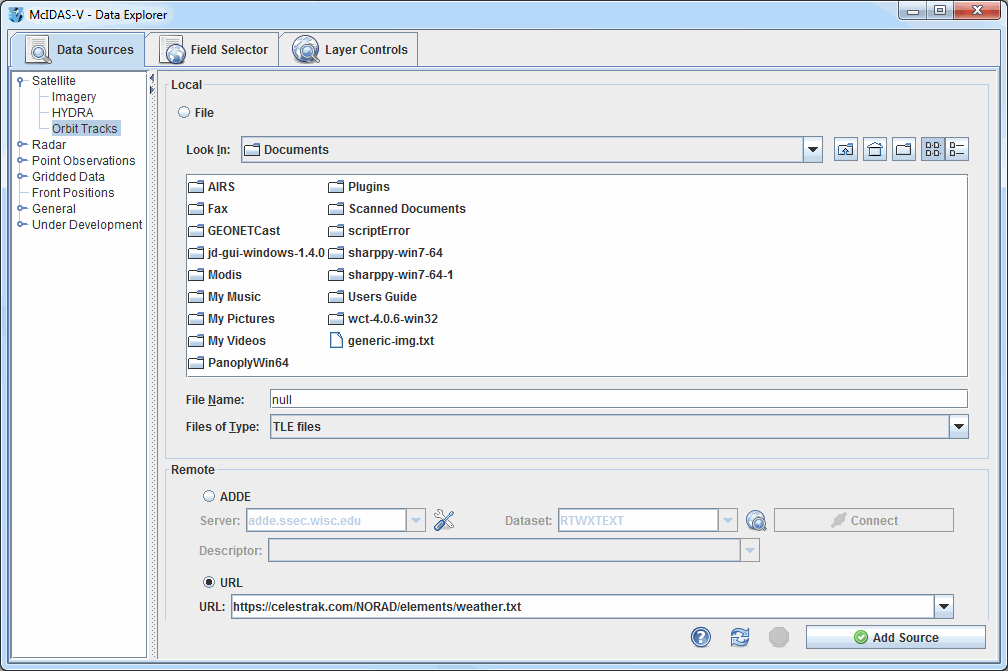
Task: Switch file chooser to Details view
Action: click(x=957, y=150)
